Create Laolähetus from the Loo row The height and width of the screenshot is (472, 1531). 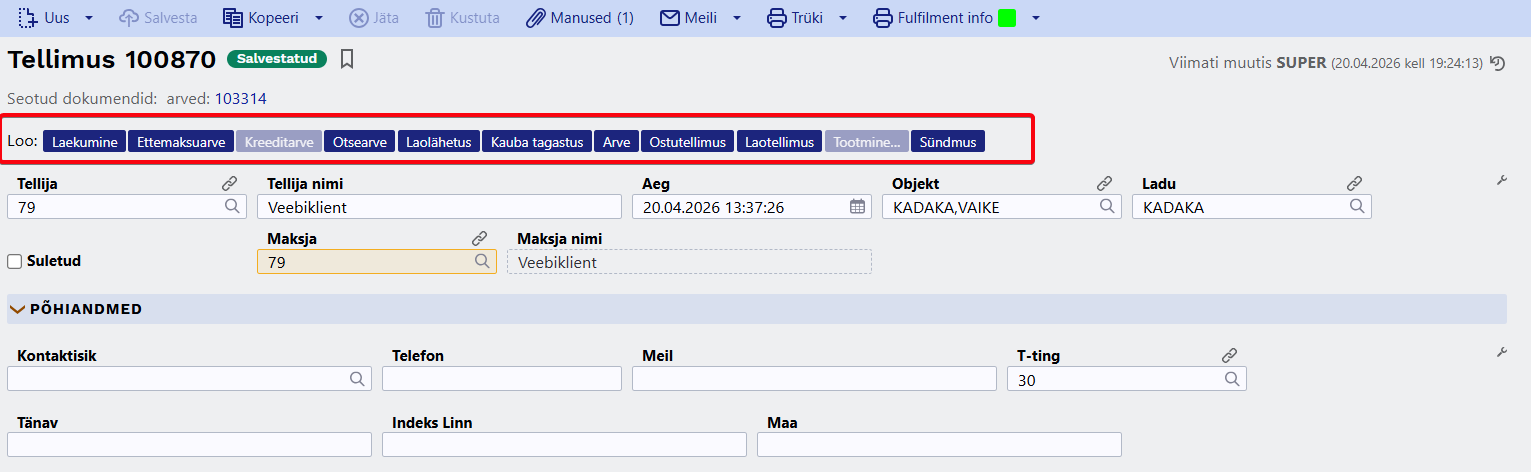pyautogui.click(x=438, y=142)
